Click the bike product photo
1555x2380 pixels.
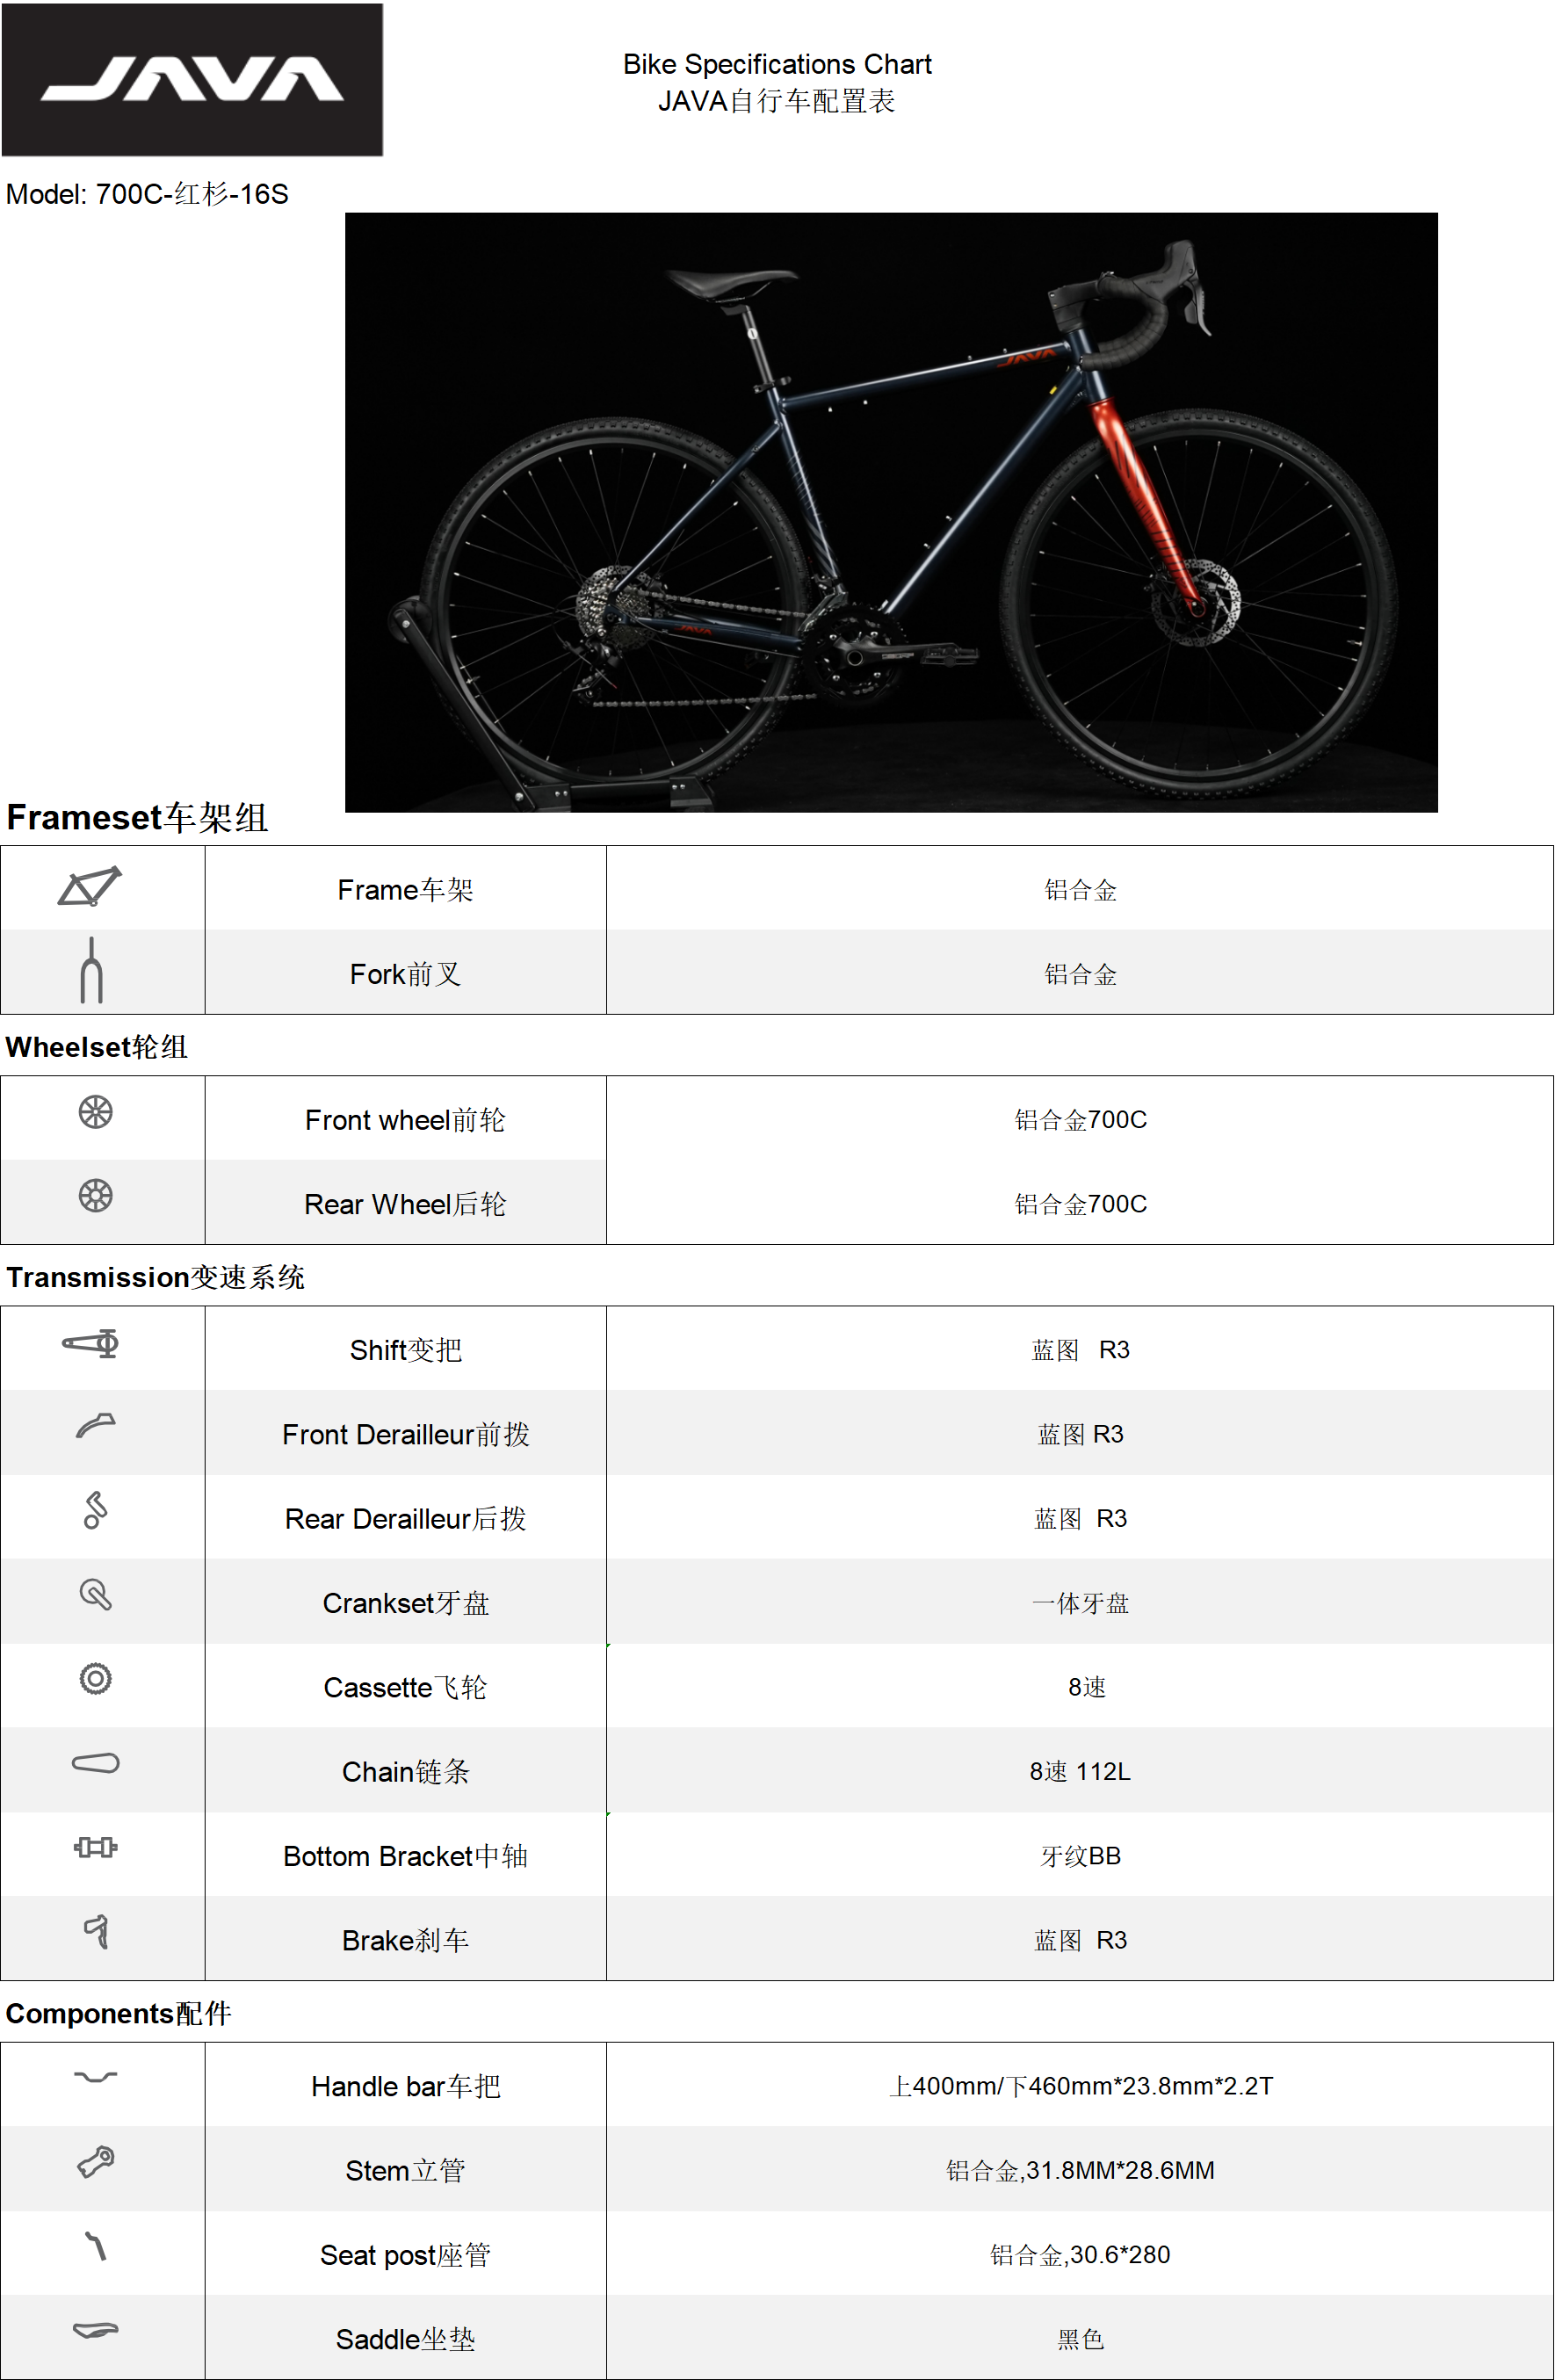tap(890, 512)
